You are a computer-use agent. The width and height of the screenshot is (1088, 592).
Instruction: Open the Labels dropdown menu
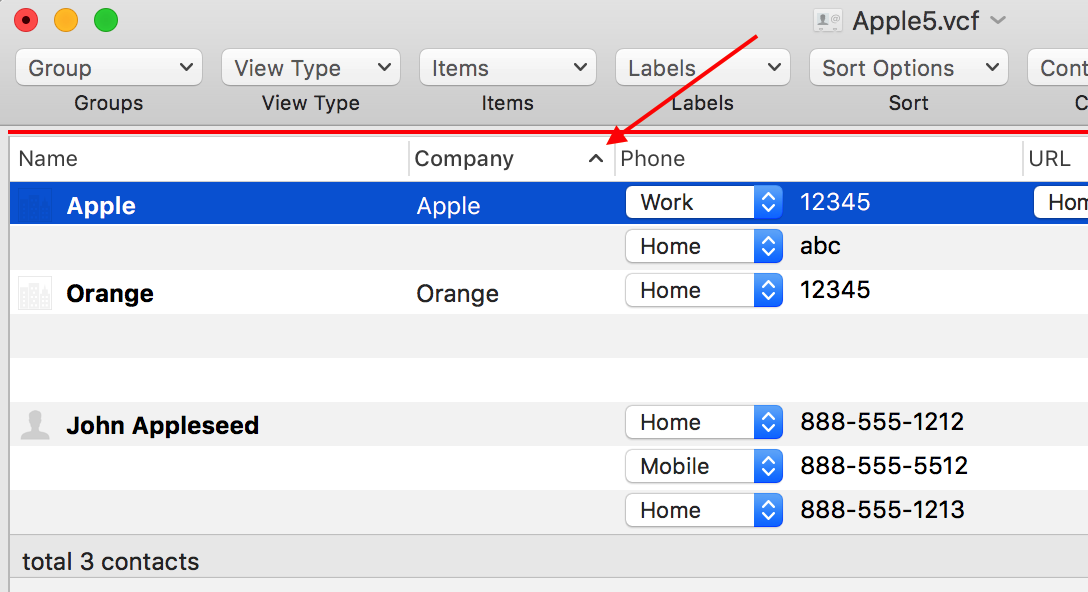pos(702,68)
